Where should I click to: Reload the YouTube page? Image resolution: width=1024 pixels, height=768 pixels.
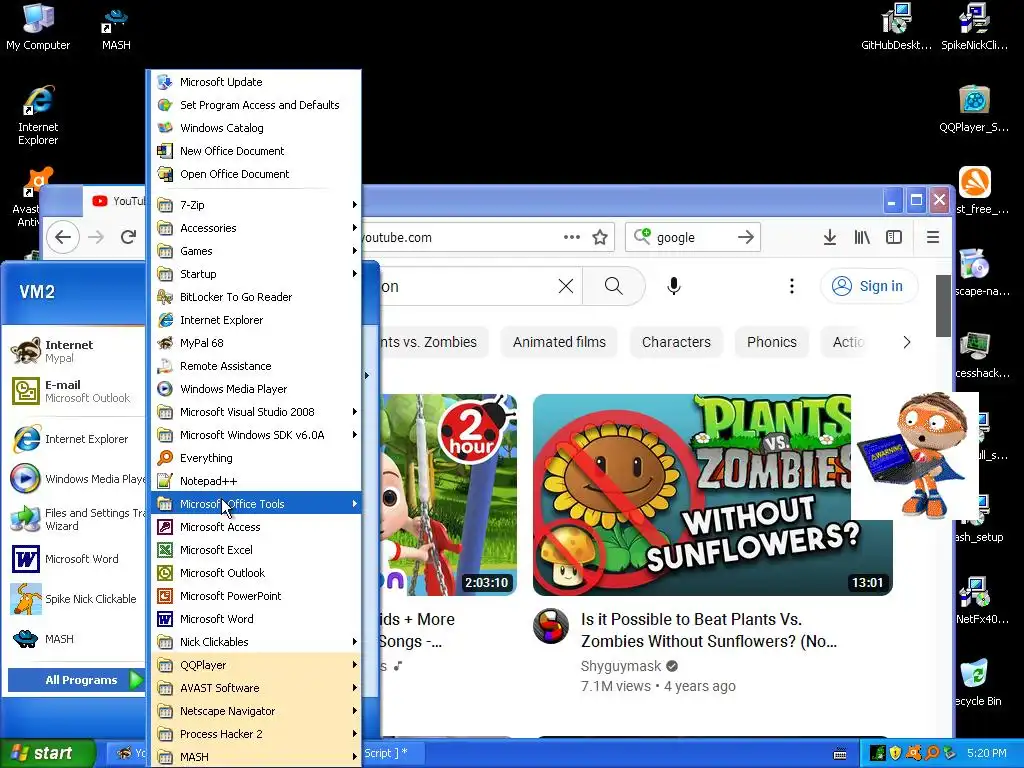128,237
